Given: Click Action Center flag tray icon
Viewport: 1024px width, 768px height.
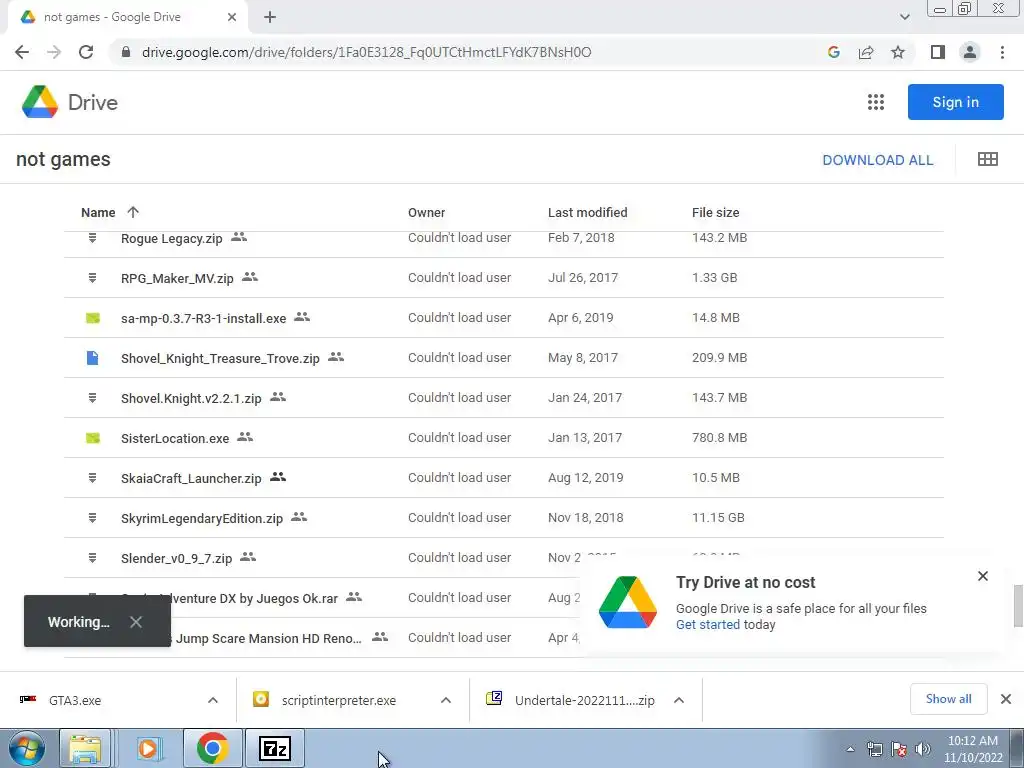Looking at the screenshot, I should [x=899, y=749].
